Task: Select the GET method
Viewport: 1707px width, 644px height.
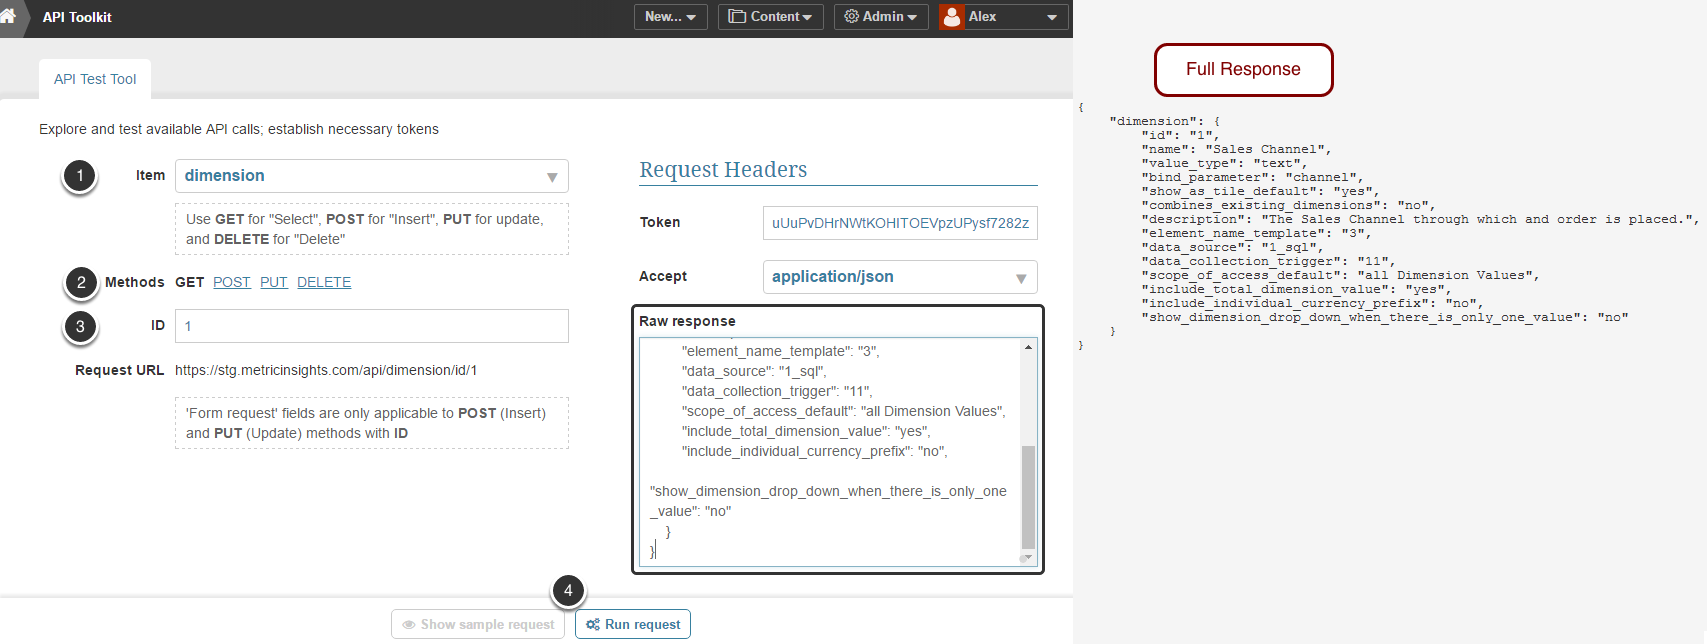Action: 189,282
